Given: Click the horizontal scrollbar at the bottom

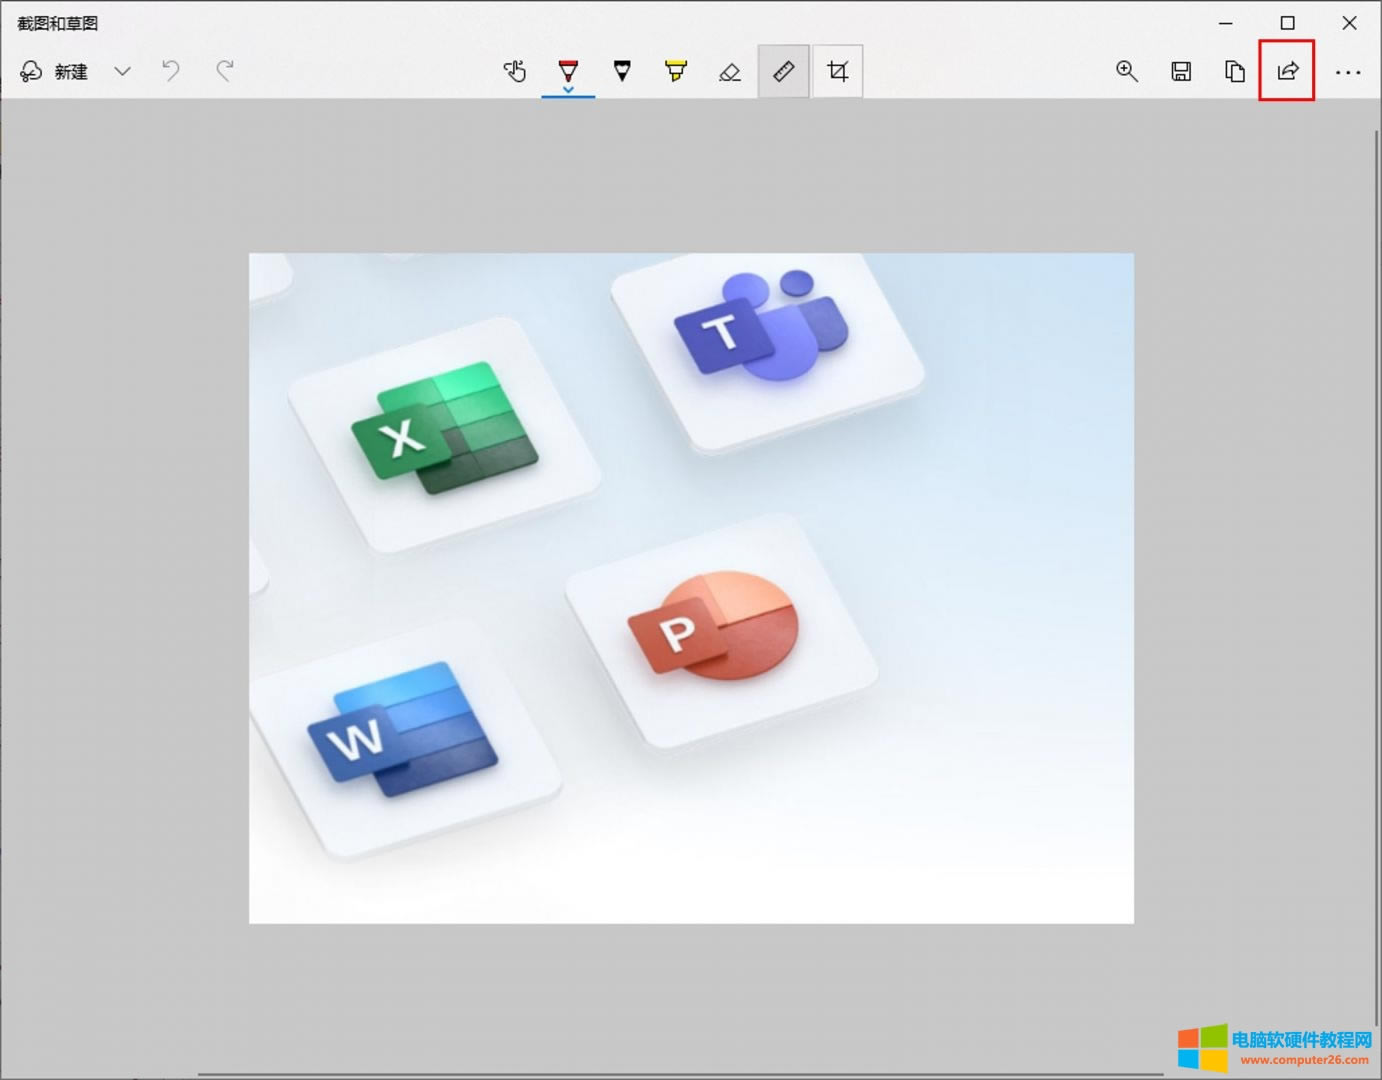Looking at the screenshot, I should point(680,1075).
